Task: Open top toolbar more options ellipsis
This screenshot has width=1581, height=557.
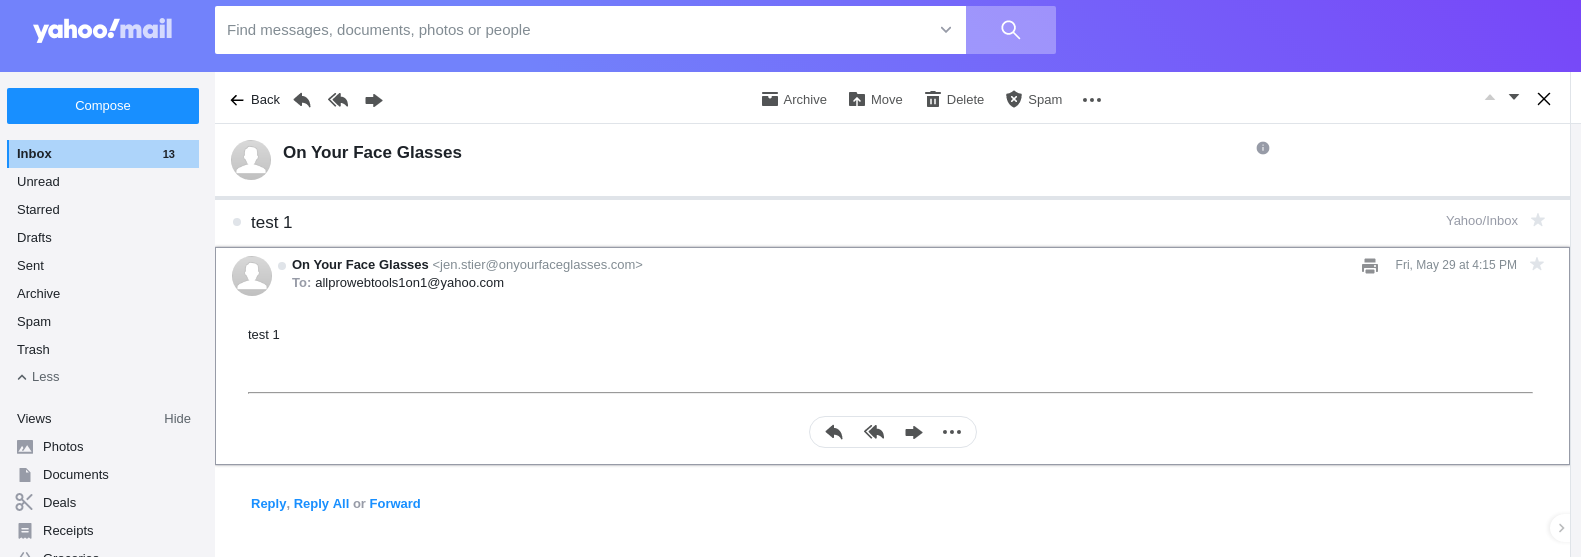Action: point(1092,100)
